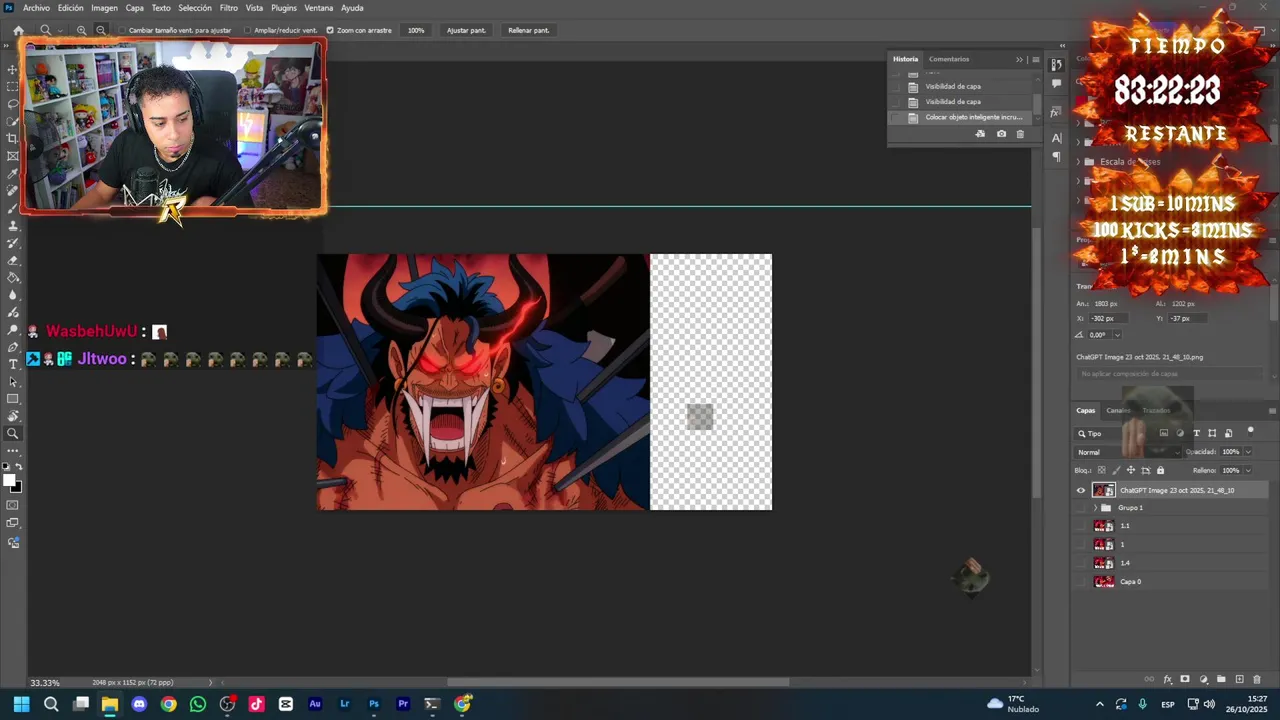Uncheck 'Zoom con arrastre' checkbox

pos(330,30)
